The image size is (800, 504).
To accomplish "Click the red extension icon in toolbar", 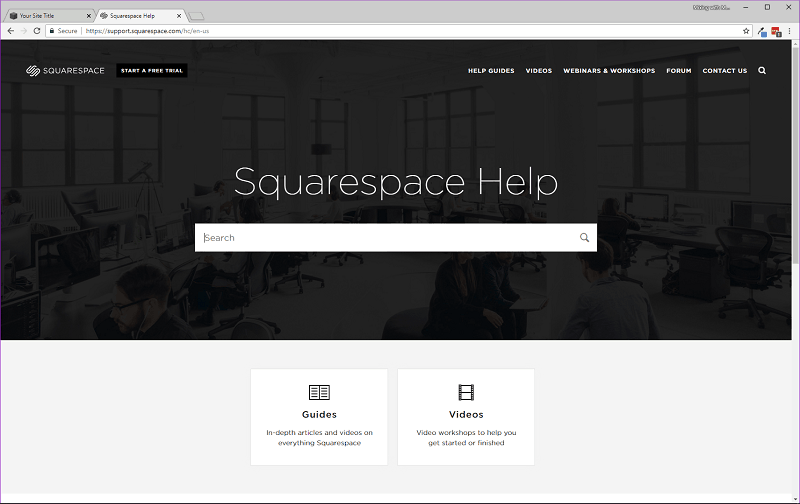I will [x=776, y=32].
